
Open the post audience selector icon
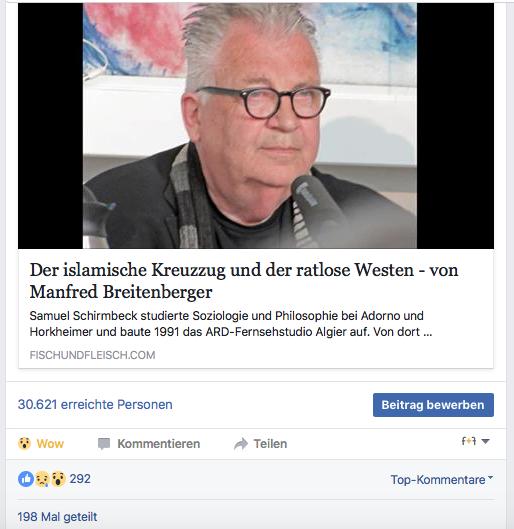[x=468, y=441]
